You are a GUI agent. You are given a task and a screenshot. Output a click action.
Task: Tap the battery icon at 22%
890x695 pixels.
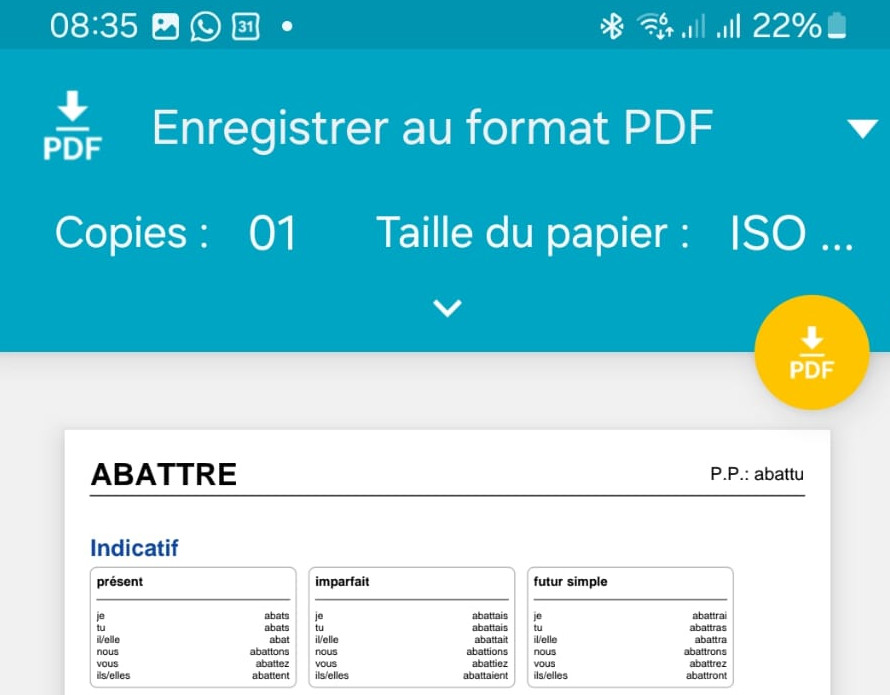[x=837, y=26]
